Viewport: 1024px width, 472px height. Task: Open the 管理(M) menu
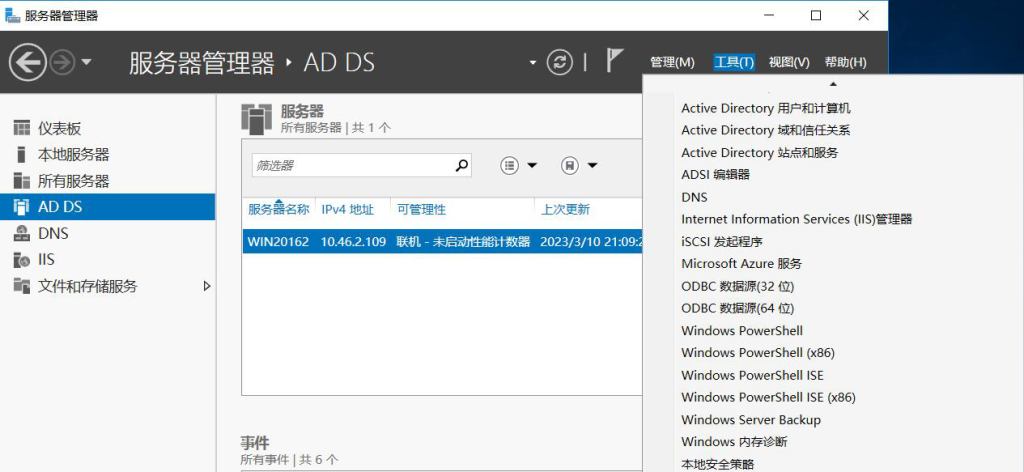(672, 62)
